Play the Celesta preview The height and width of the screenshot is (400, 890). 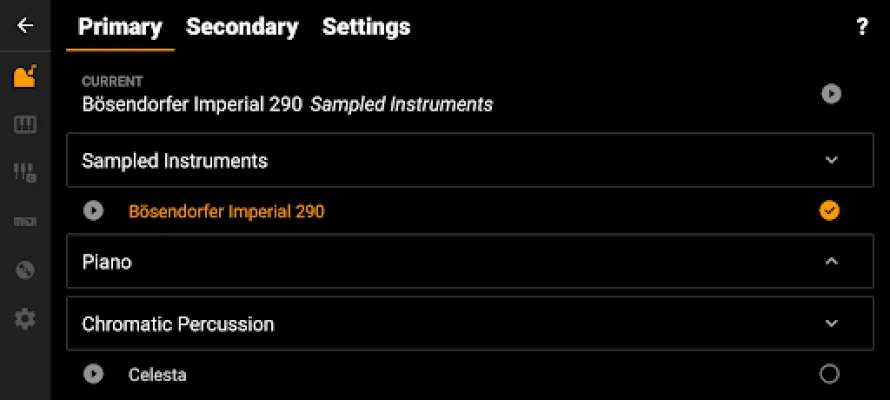point(94,374)
